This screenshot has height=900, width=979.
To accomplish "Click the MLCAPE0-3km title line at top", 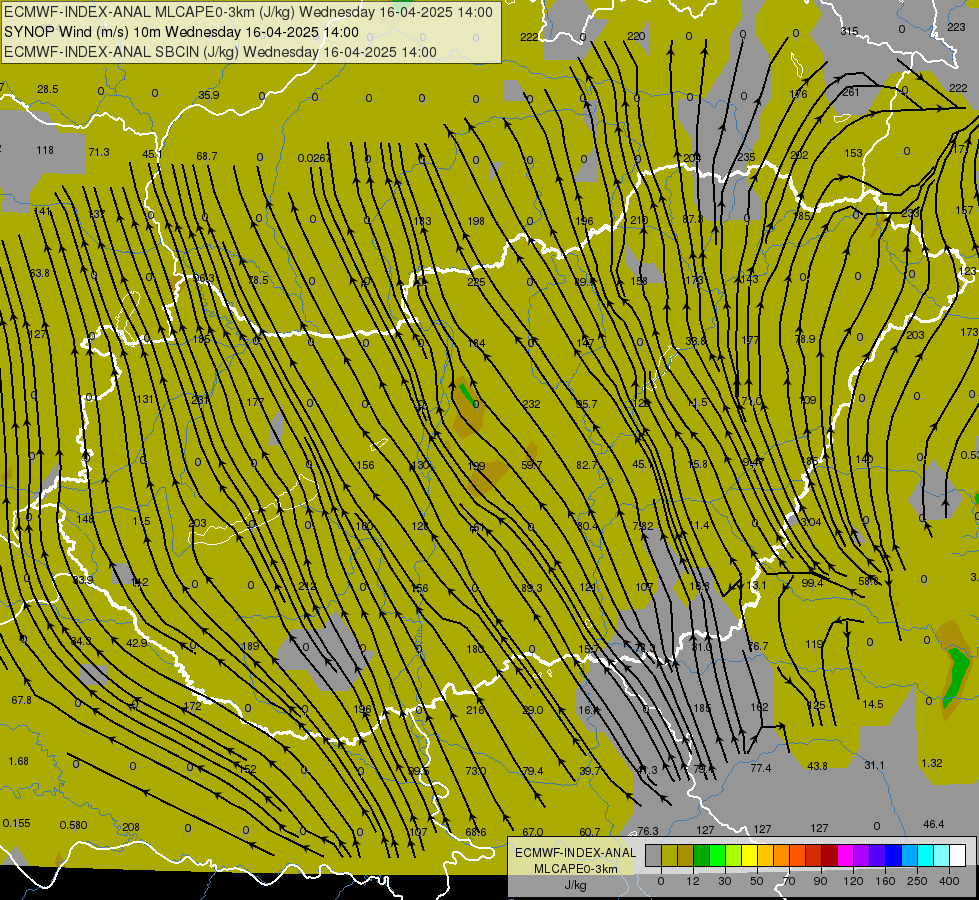I will 248,12.
